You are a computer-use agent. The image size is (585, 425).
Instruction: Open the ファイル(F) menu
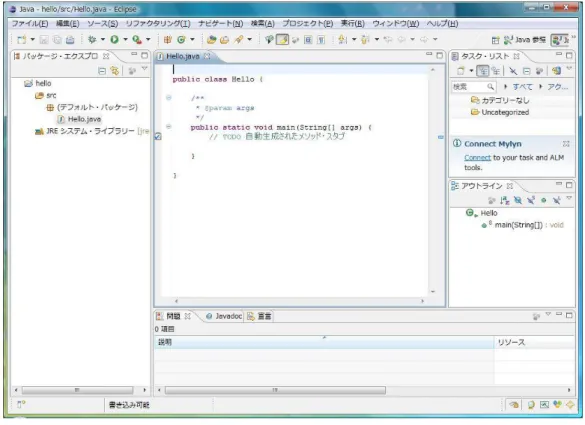(30, 24)
